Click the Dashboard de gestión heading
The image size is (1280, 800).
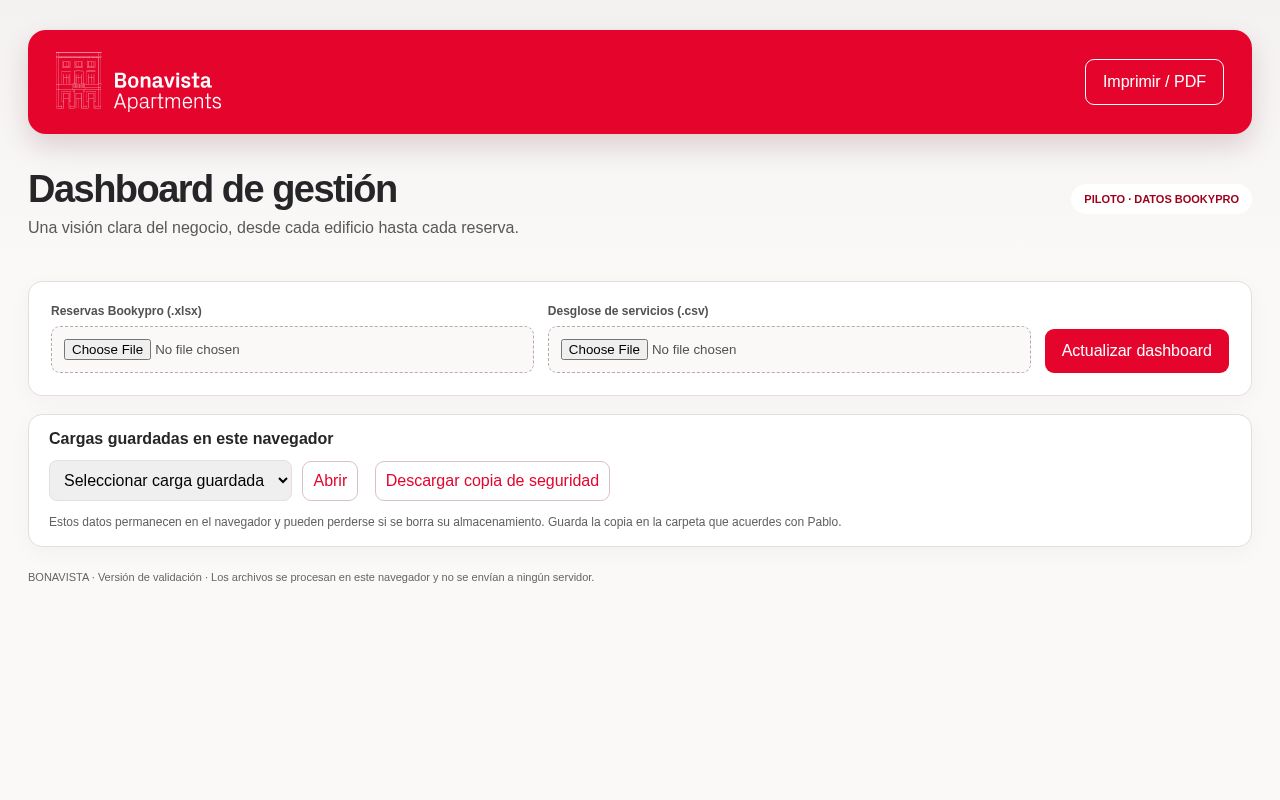[212, 189]
